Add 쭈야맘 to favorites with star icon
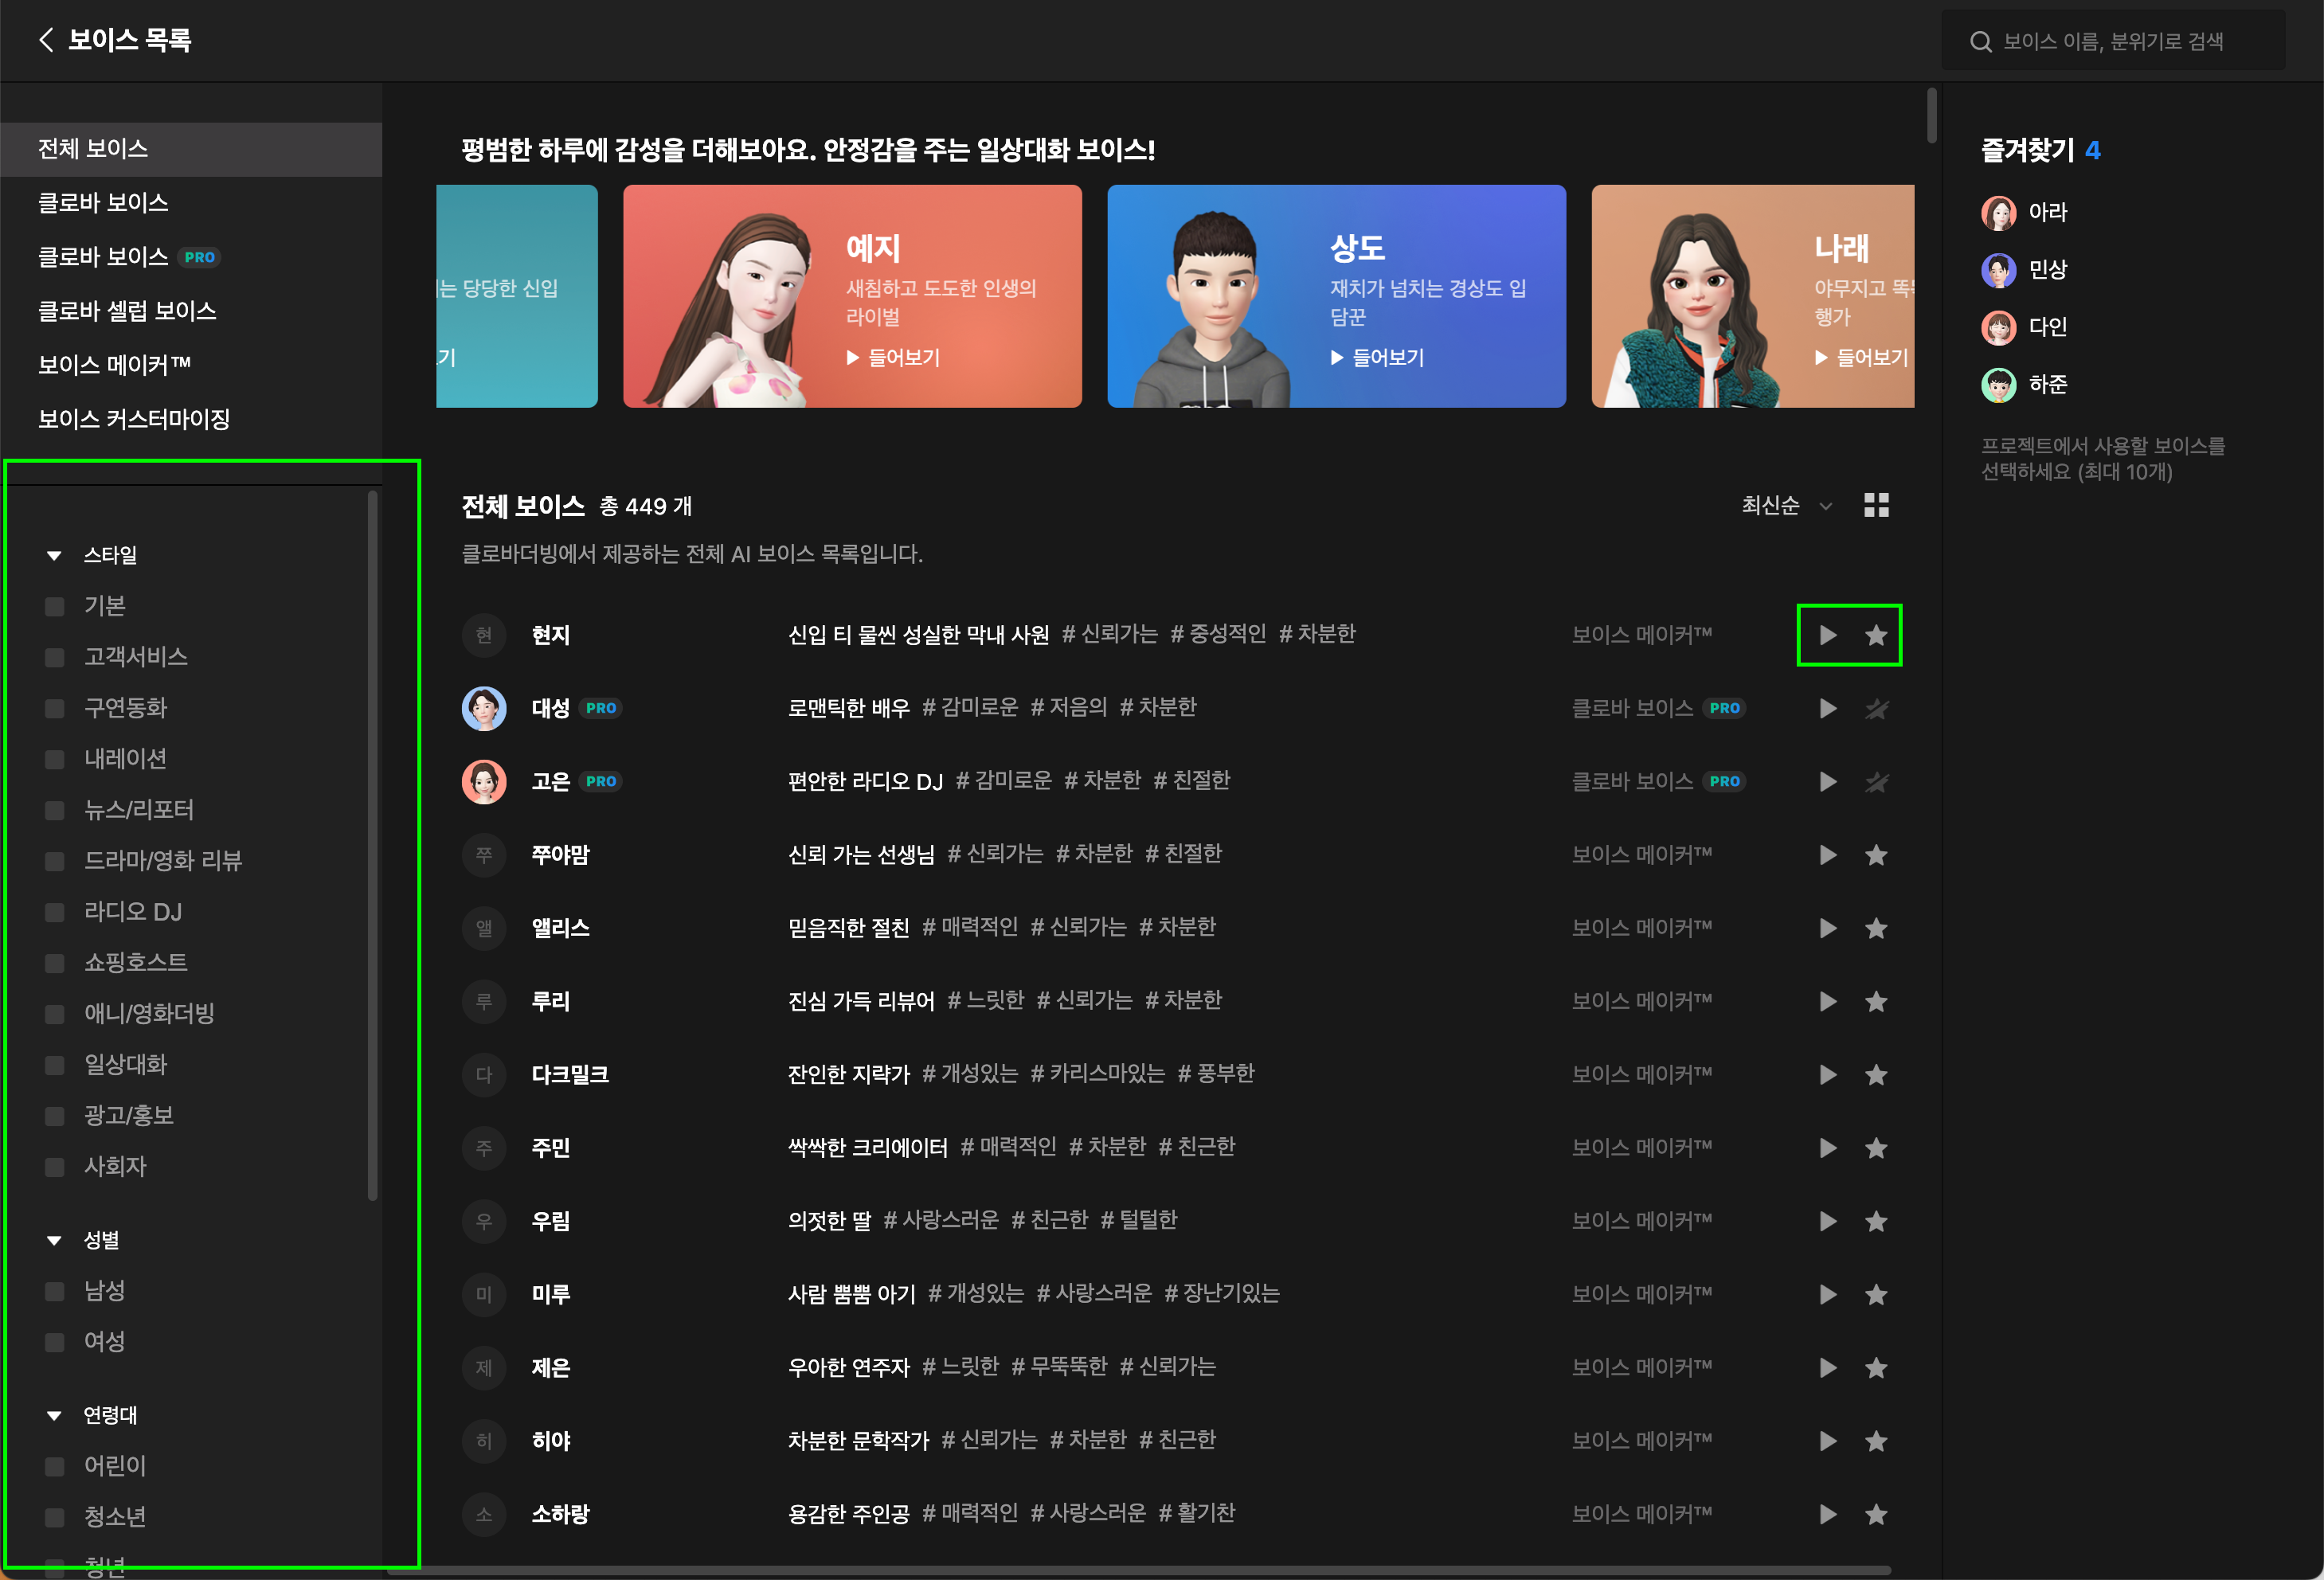The width and height of the screenshot is (2324, 1580). point(1876,855)
